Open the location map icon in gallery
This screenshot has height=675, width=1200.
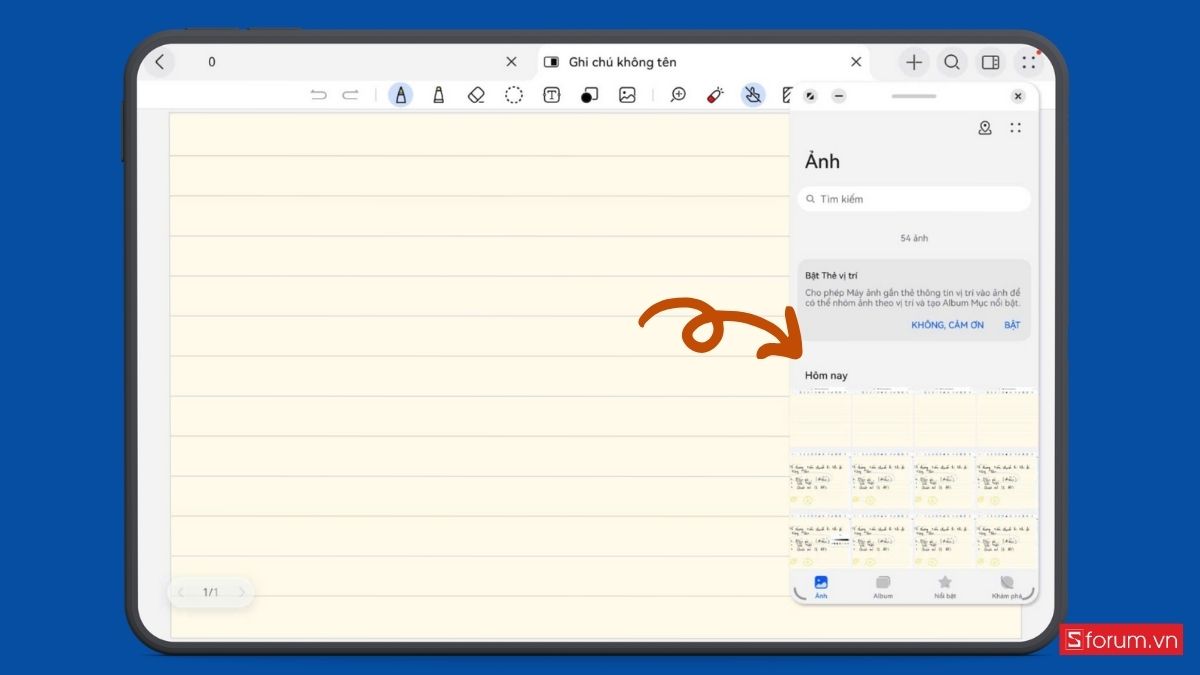(985, 128)
